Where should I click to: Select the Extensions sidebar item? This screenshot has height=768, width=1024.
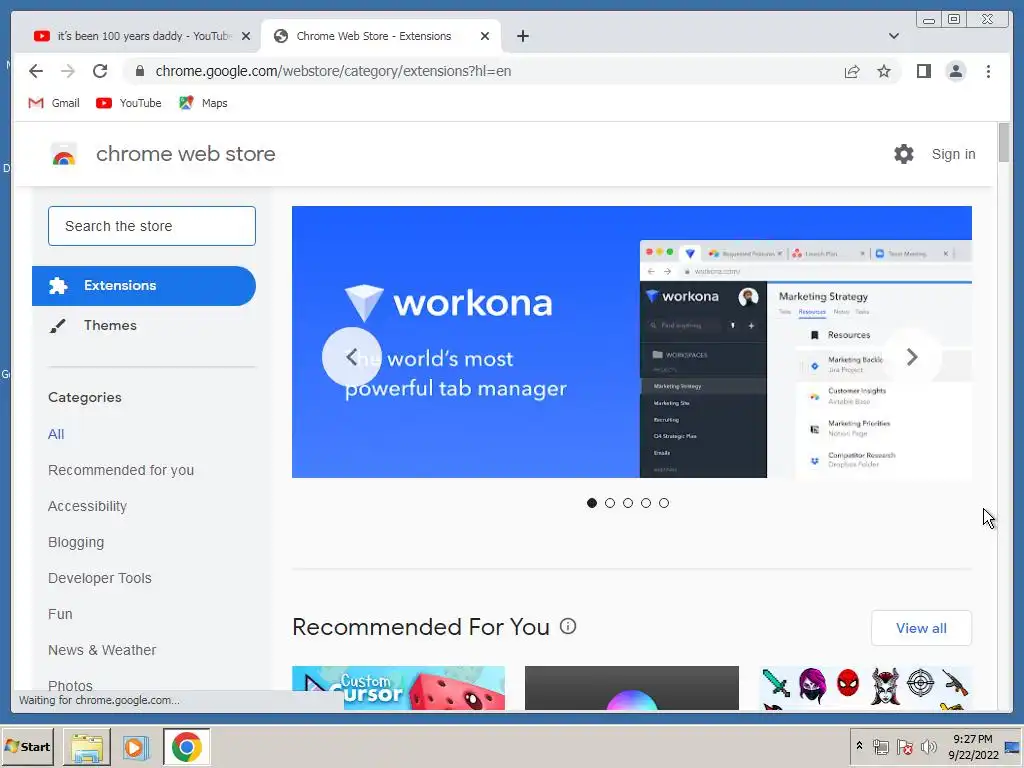[144, 286]
